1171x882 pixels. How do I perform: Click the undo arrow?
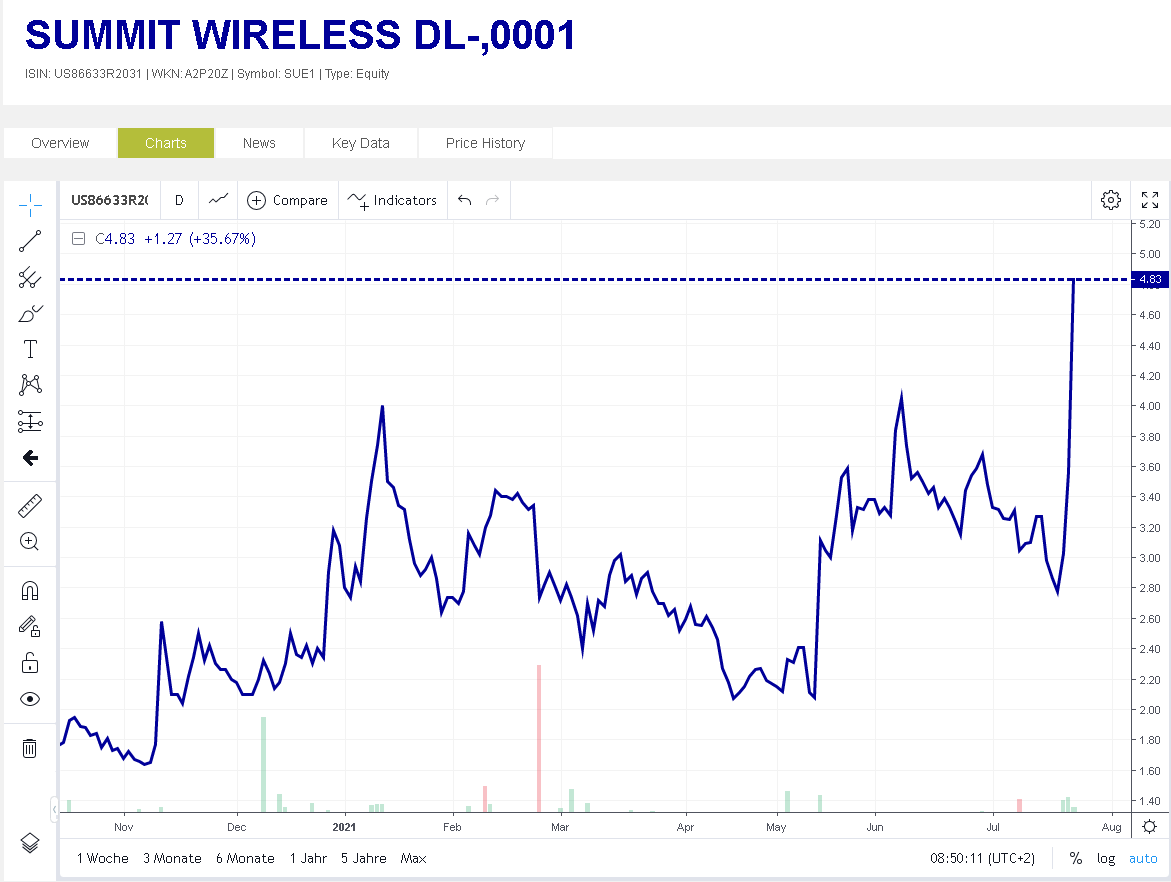pyautogui.click(x=465, y=200)
